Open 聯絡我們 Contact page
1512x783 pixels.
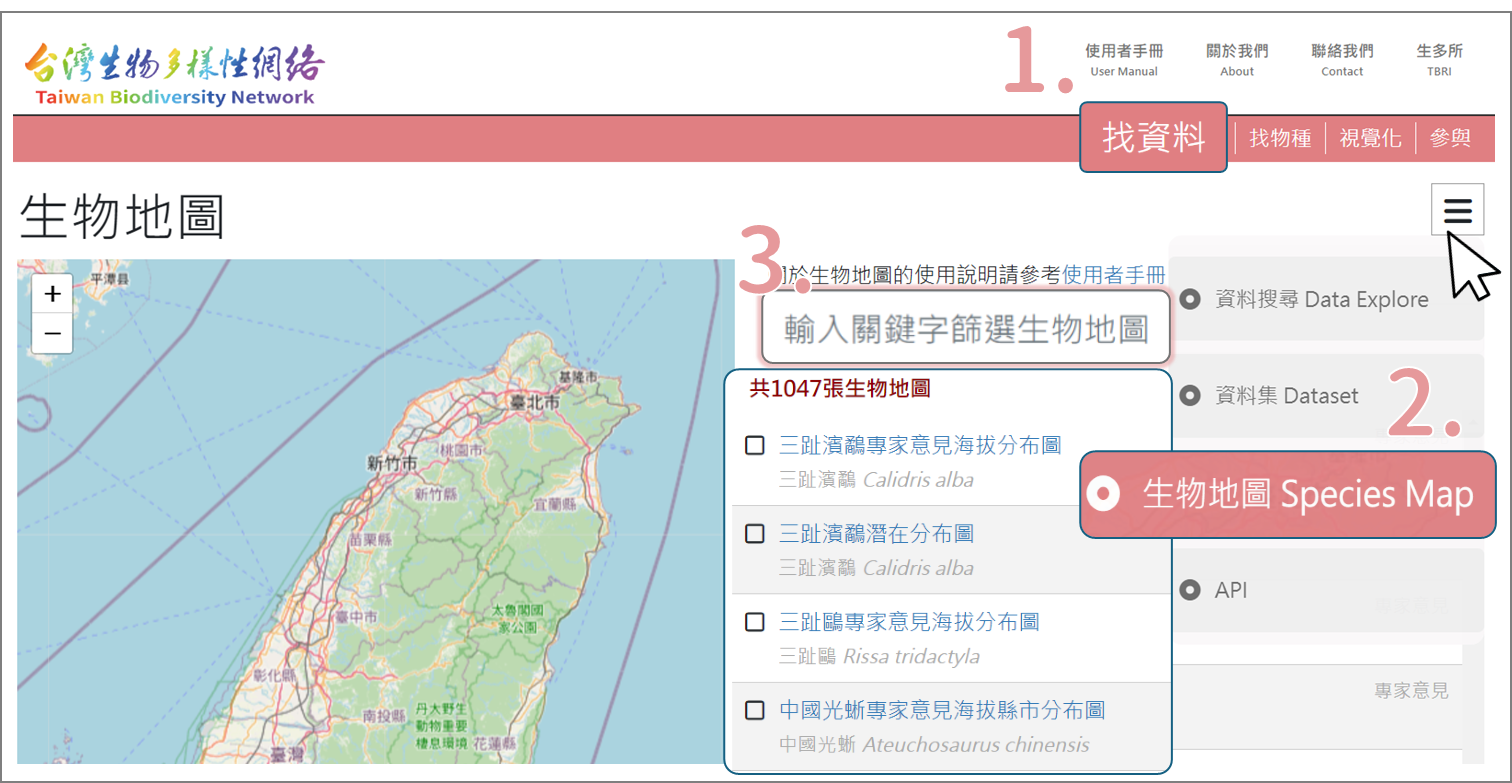coord(1342,60)
